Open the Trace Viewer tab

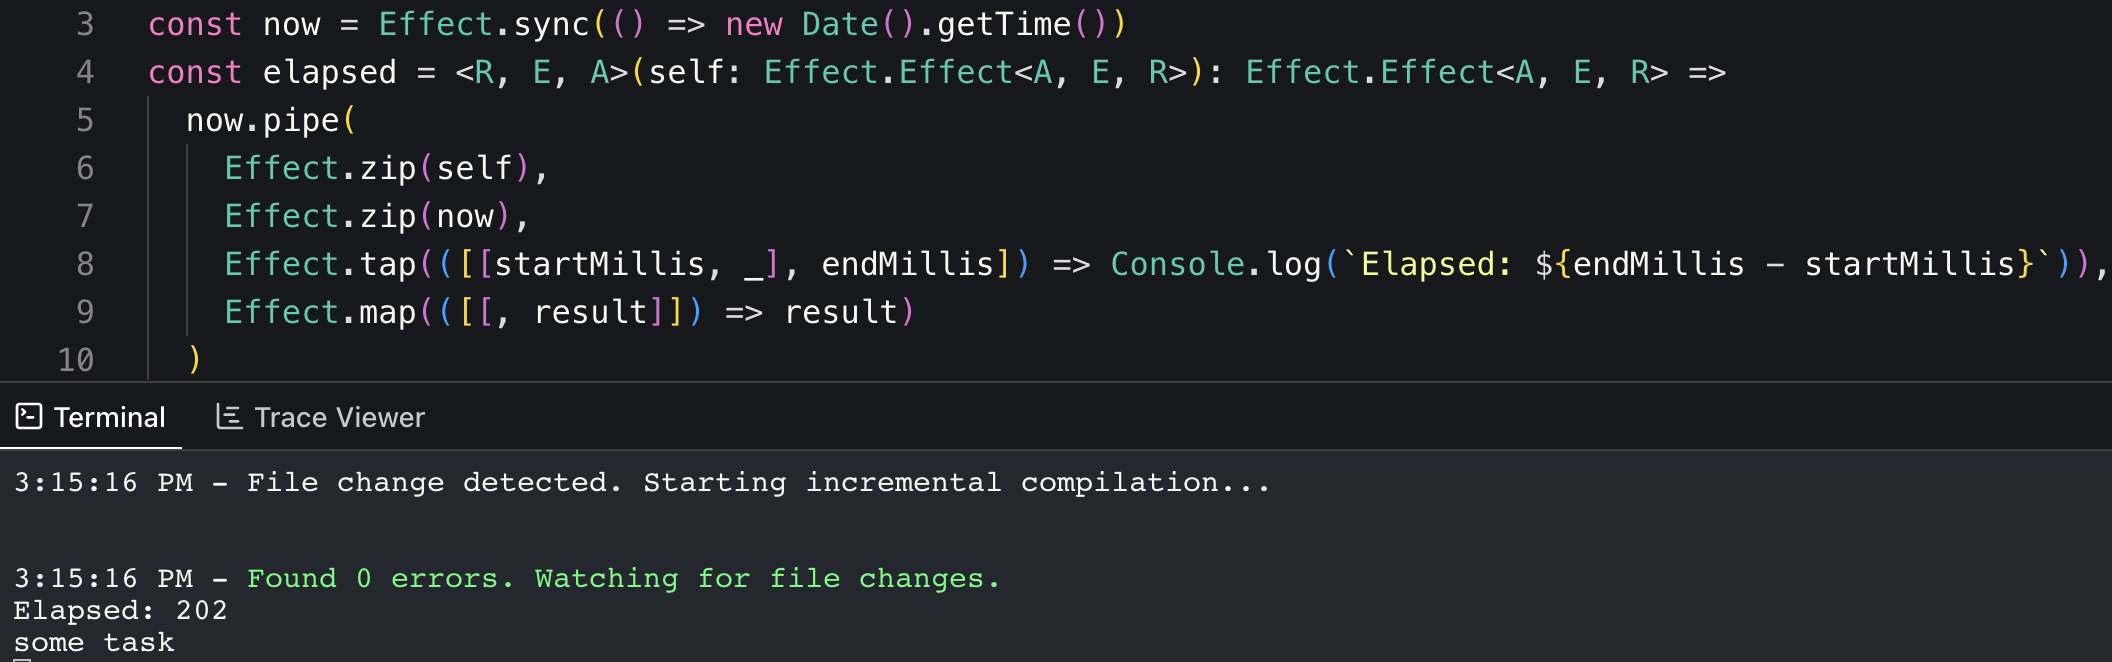coord(321,417)
